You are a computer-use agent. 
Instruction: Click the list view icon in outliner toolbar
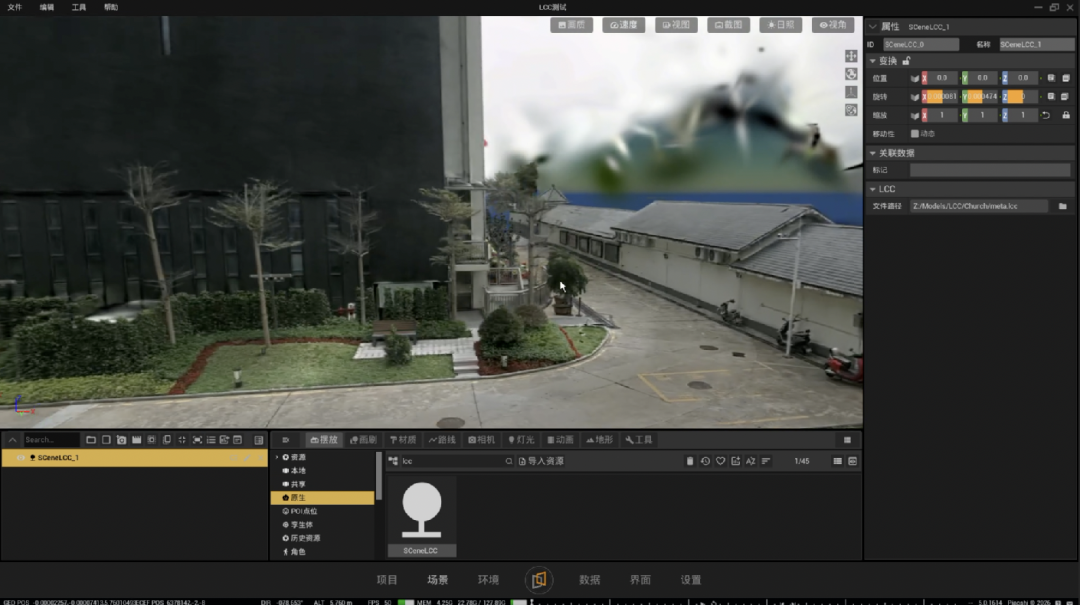[x=211, y=440]
